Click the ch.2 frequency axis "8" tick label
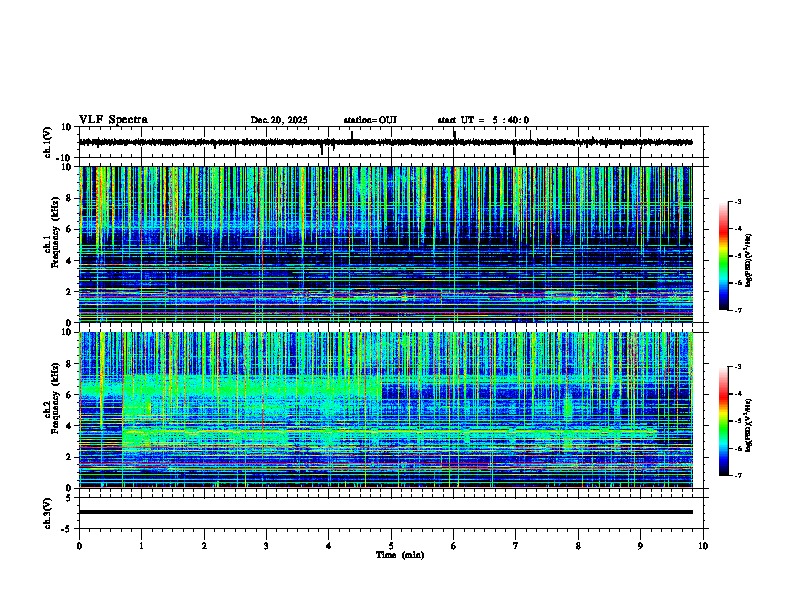Image resolution: width=792 pixels, height=612 pixels. [x=70, y=363]
